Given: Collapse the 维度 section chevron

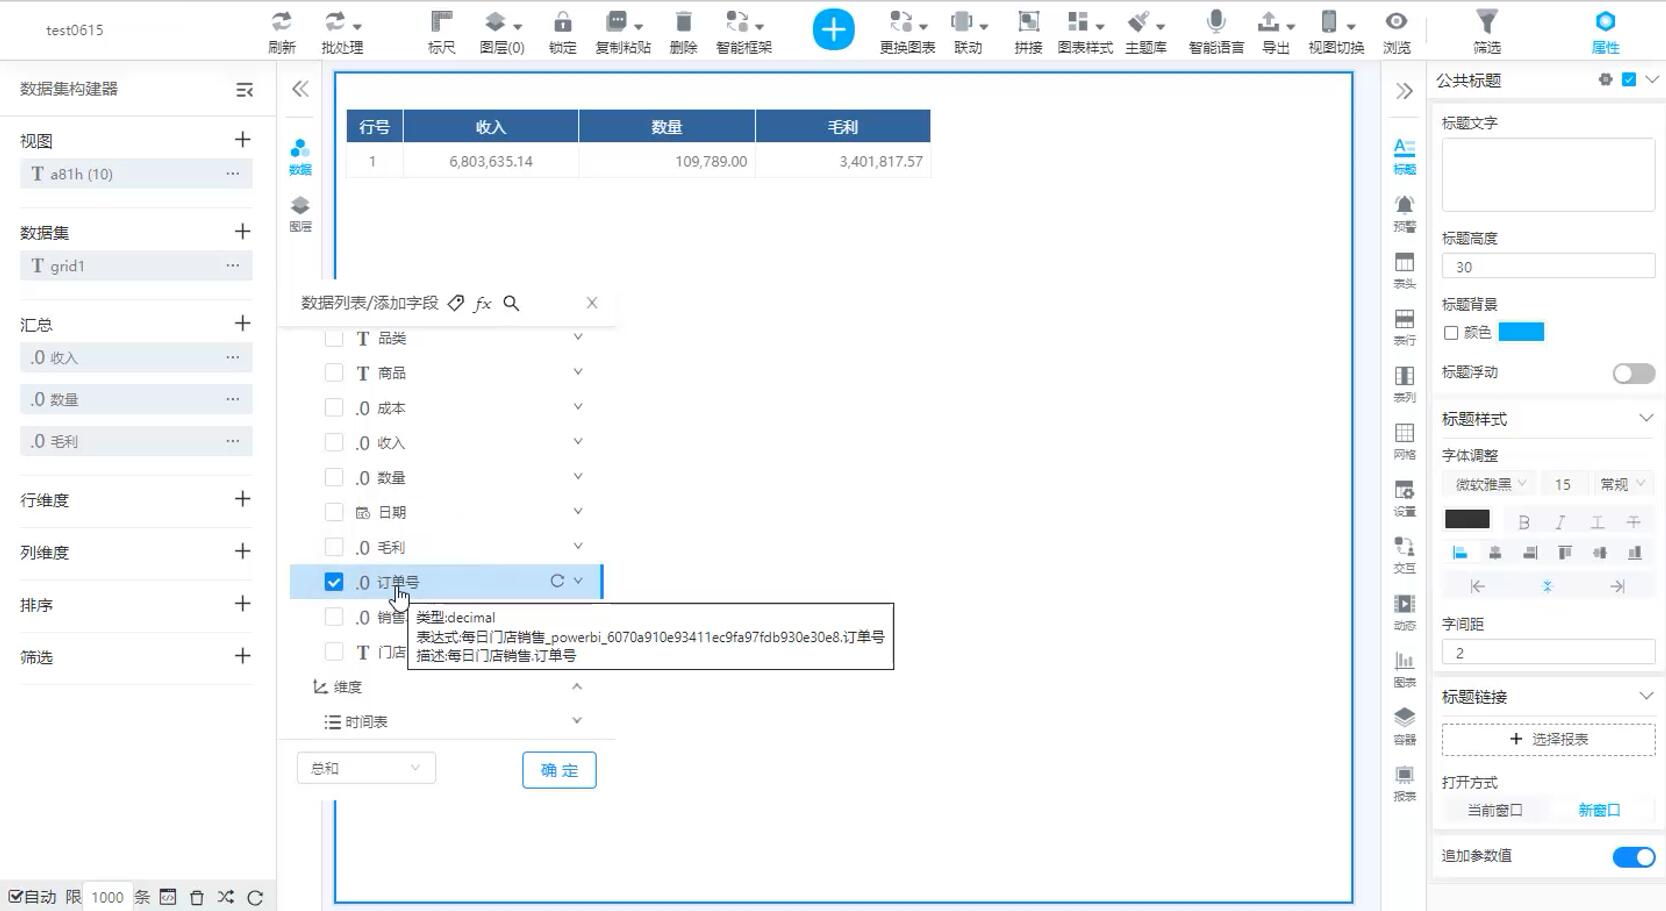Looking at the screenshot, I should (x=577, y=686).
